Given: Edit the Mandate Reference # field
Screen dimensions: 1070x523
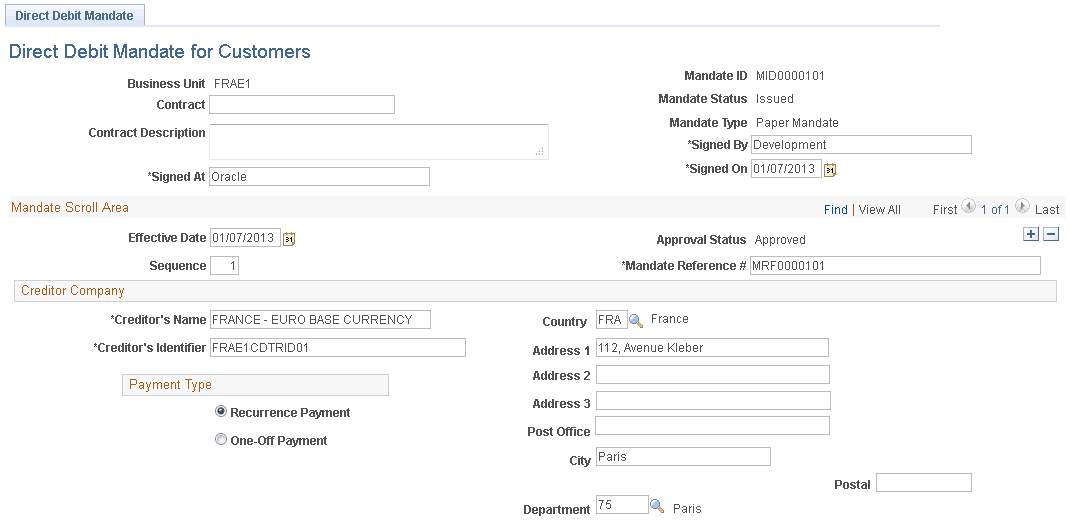Looking at the screenshot, I should pos(895,266).
